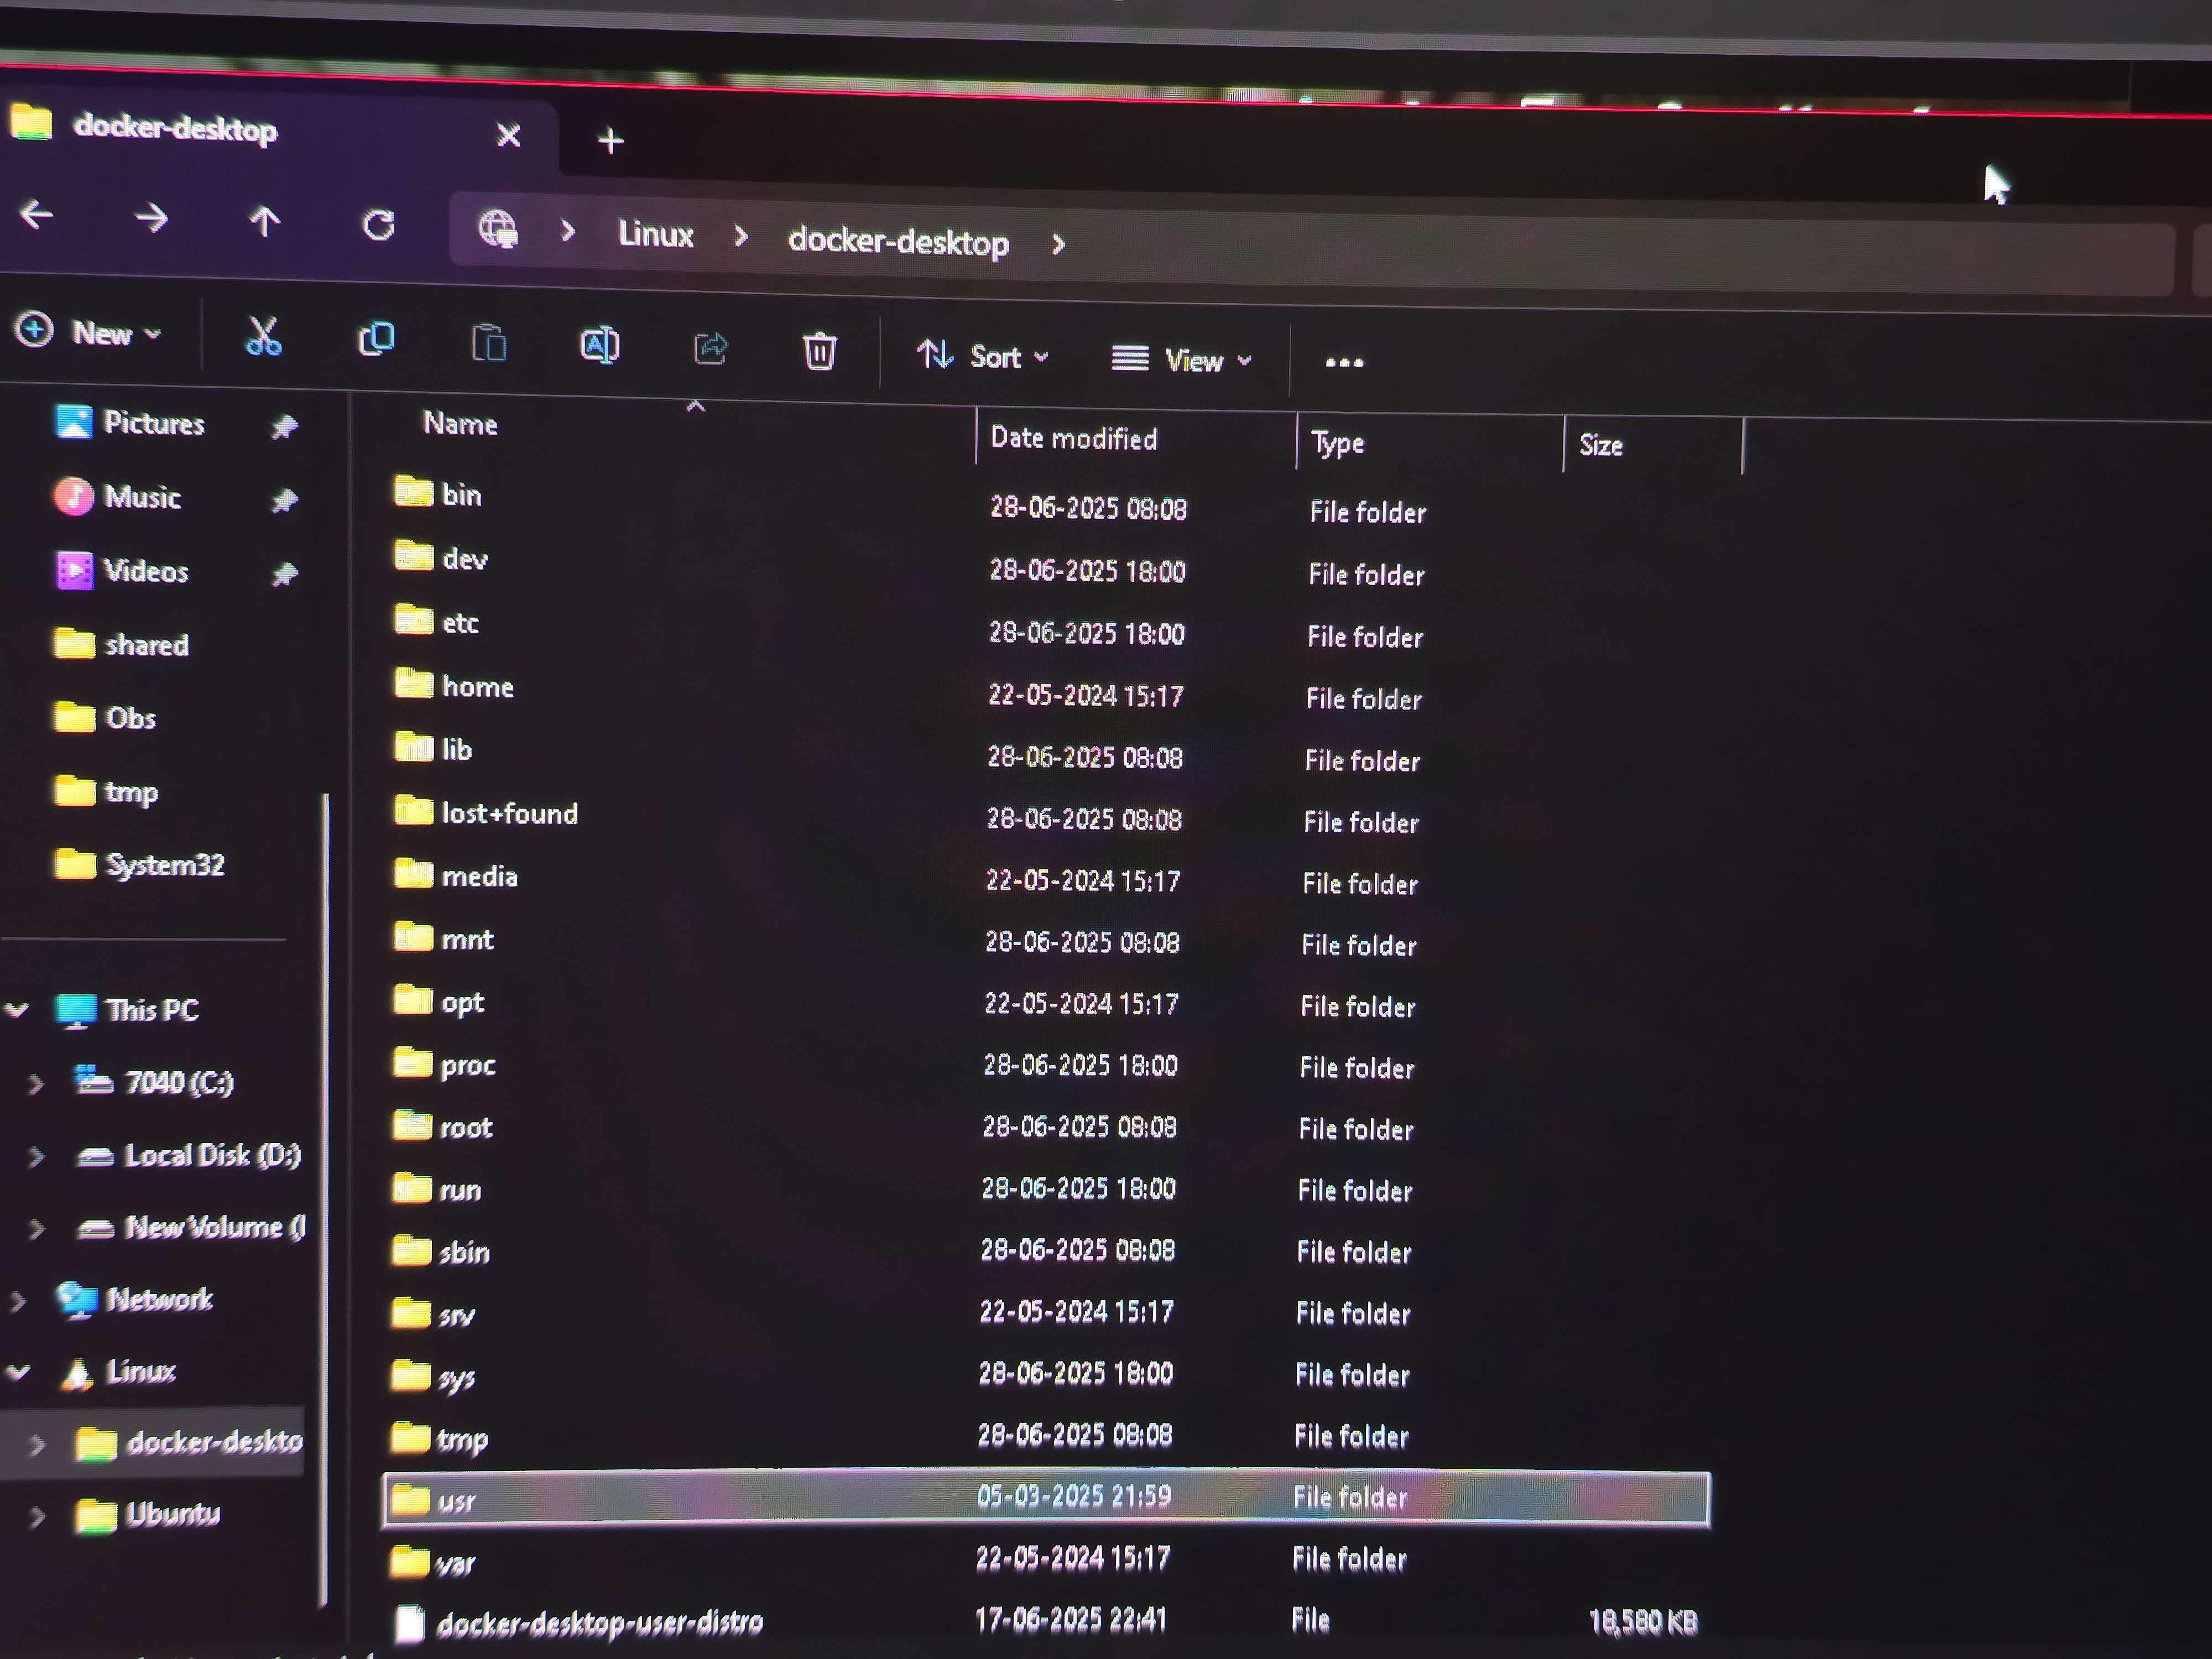2212x1659 pixels.
Task: Navigate back with left arrow
Action: 37,214
